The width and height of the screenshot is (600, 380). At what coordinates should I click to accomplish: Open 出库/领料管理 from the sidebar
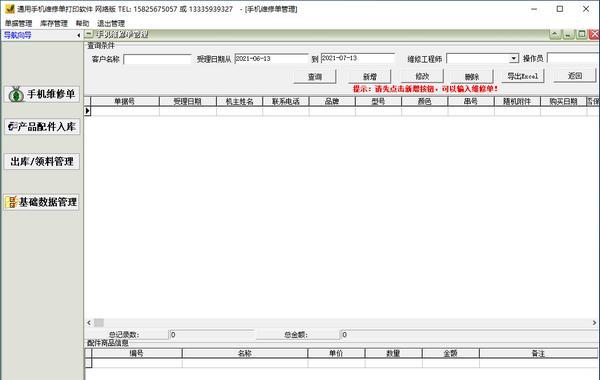click(42, 161)
